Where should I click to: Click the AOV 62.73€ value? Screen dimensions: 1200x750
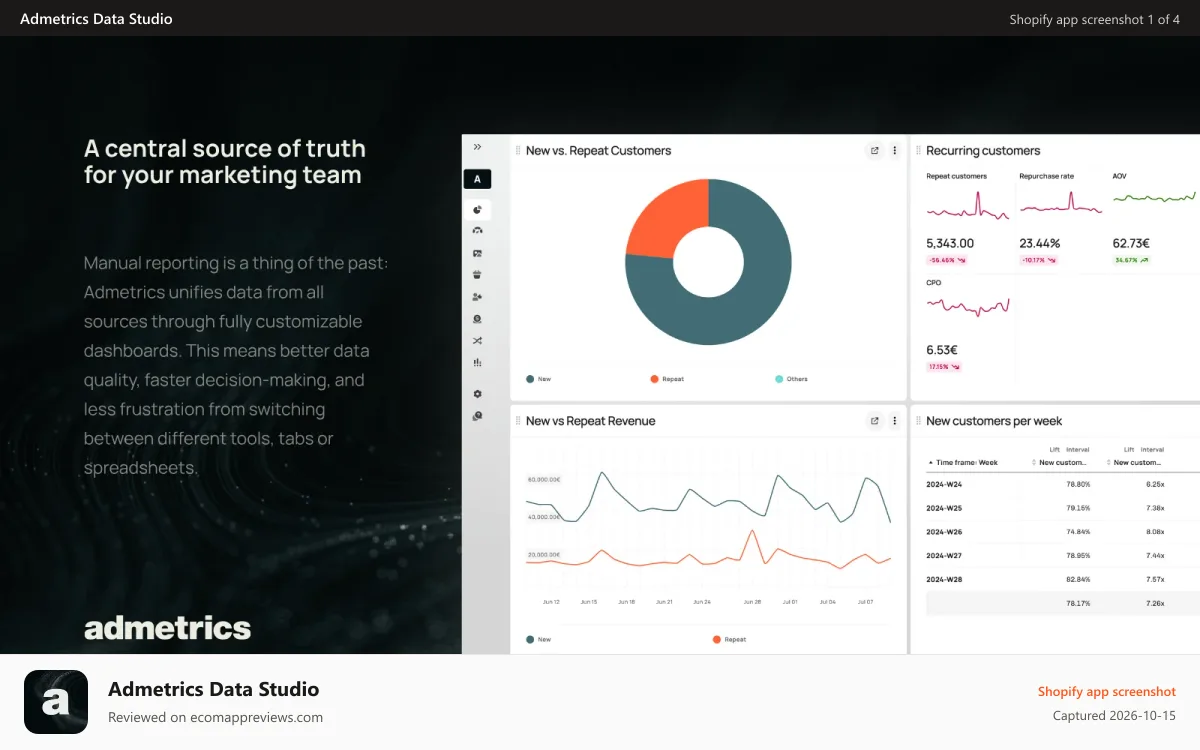tap(1131, 243)
